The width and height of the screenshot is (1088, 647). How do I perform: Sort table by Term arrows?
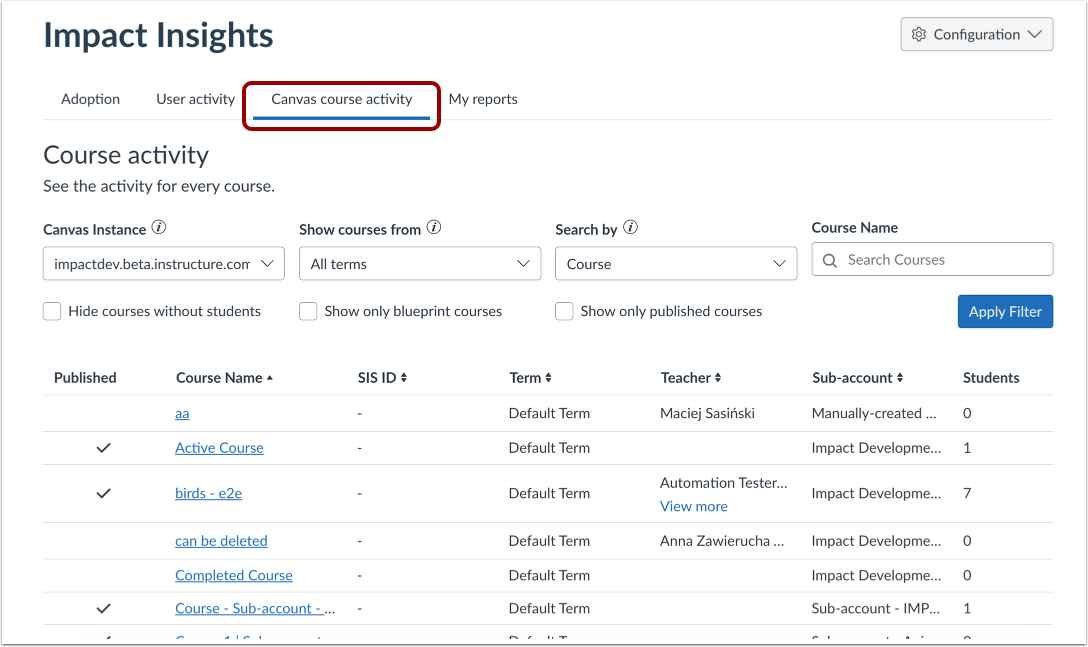click(x=548, y=378)
